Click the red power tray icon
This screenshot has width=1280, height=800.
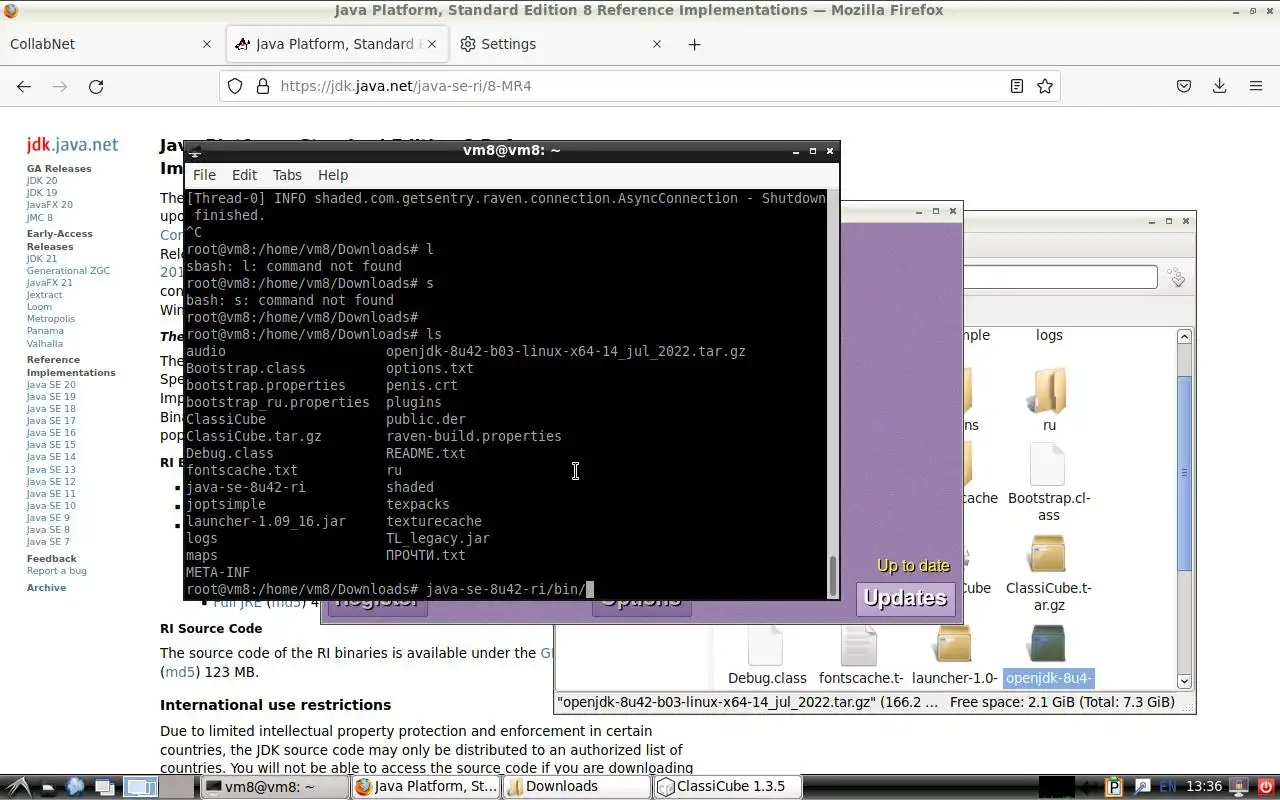(1265, 787)
